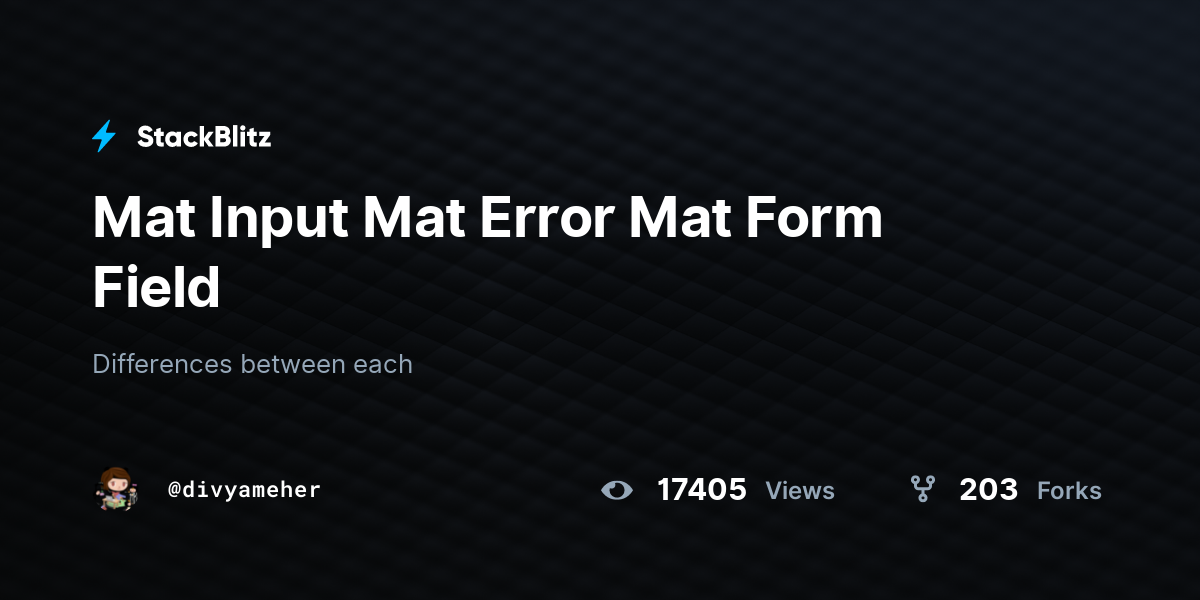
Task: Click the StackBlitz wordmark text
Action: (204, 137)
